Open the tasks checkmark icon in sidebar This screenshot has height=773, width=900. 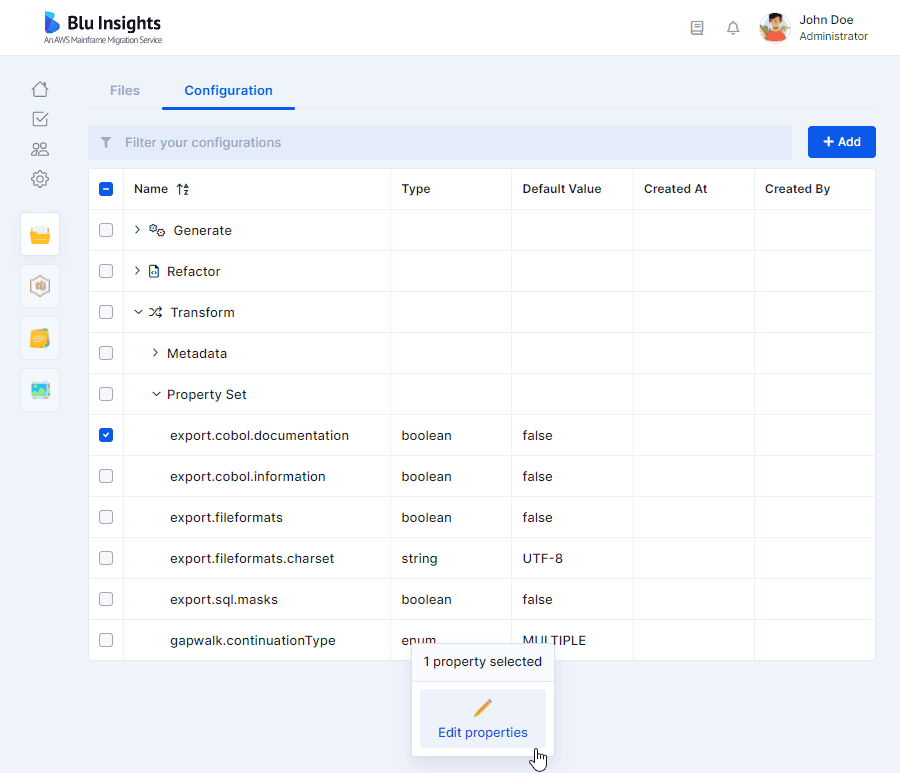(x=40, y=119)
